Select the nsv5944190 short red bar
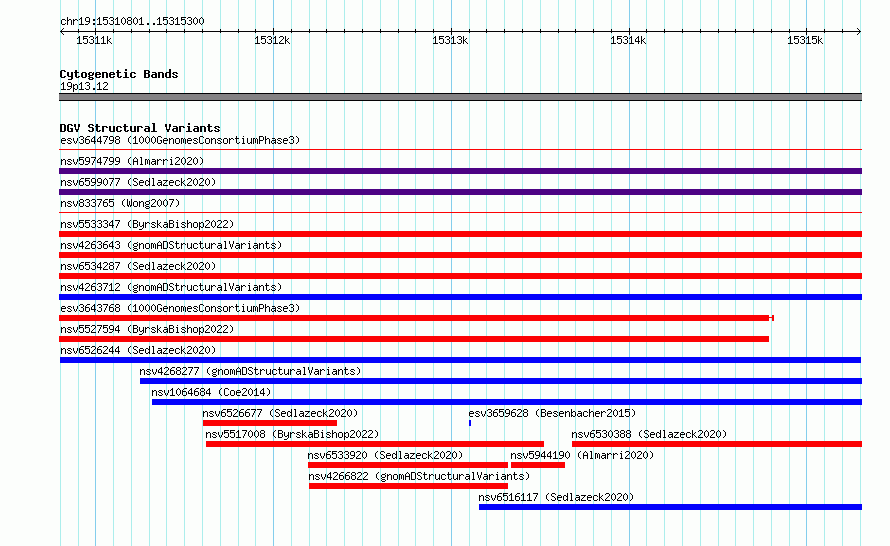Viewport: 890px width, 546px height. coord(538,465)
